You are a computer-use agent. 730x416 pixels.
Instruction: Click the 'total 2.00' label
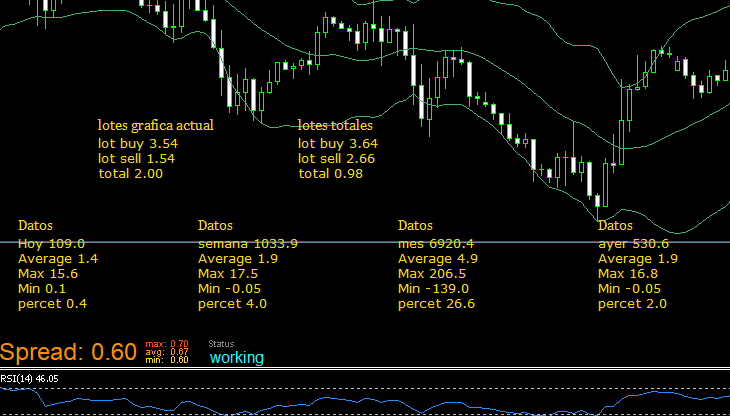point(131,174)
